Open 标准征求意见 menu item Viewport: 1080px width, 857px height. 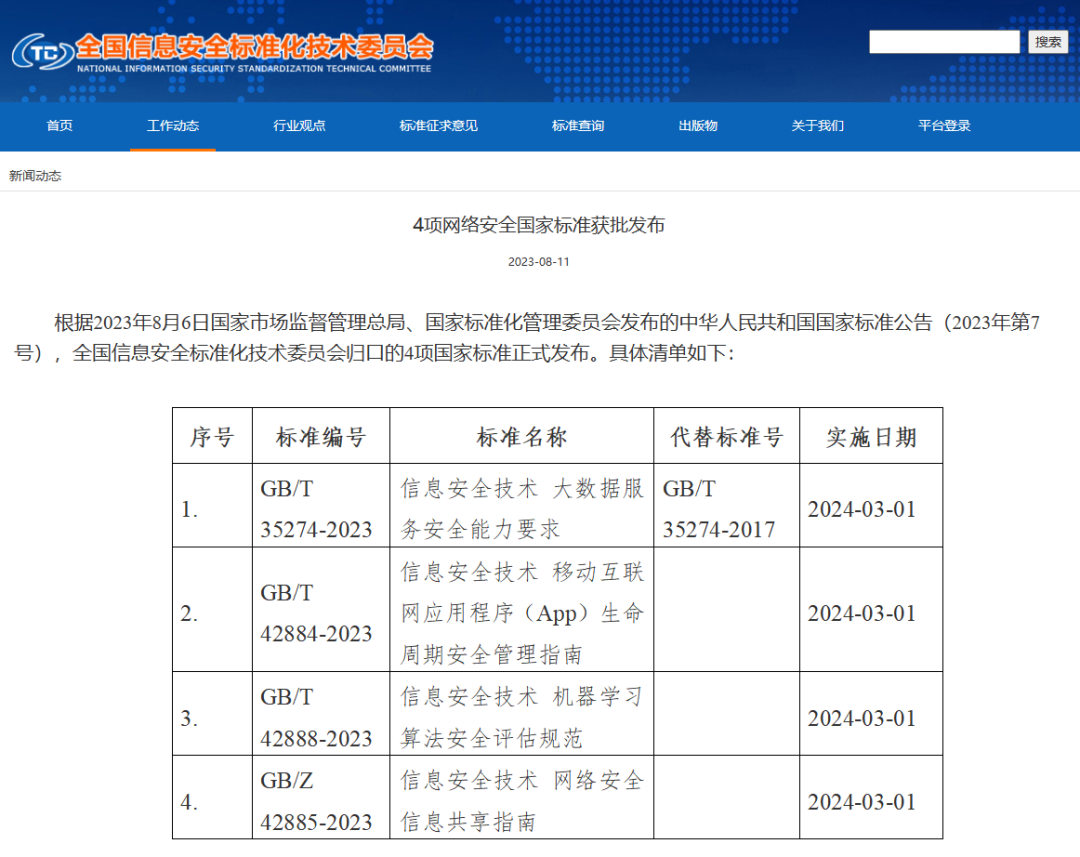tap(438, 126)
